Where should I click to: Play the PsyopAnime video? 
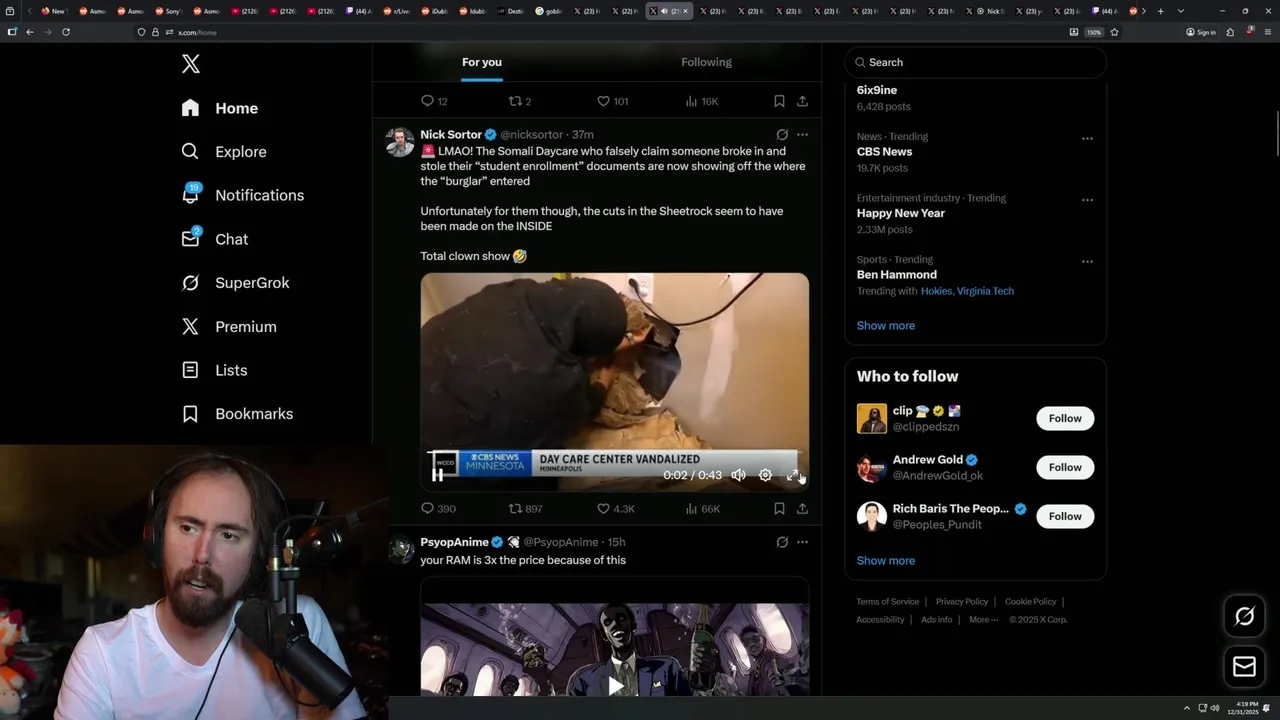click(x=615, y=685)
